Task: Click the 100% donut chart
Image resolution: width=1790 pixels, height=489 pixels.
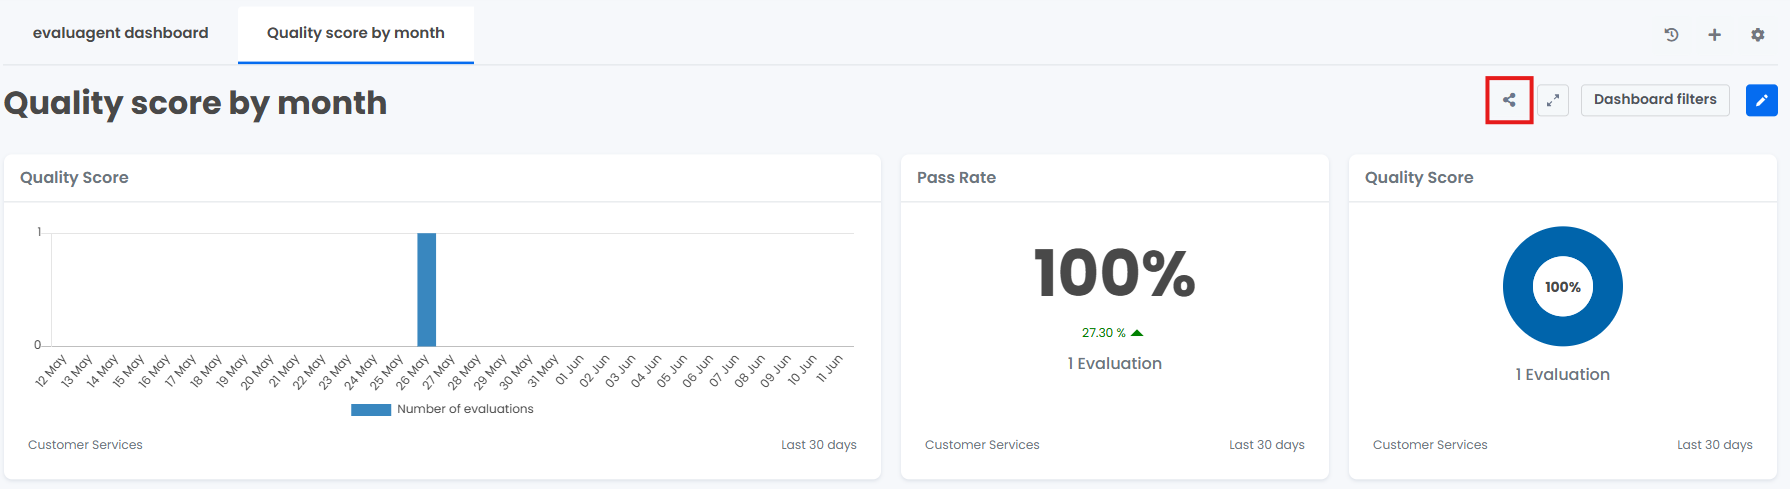Action: 1563,287
